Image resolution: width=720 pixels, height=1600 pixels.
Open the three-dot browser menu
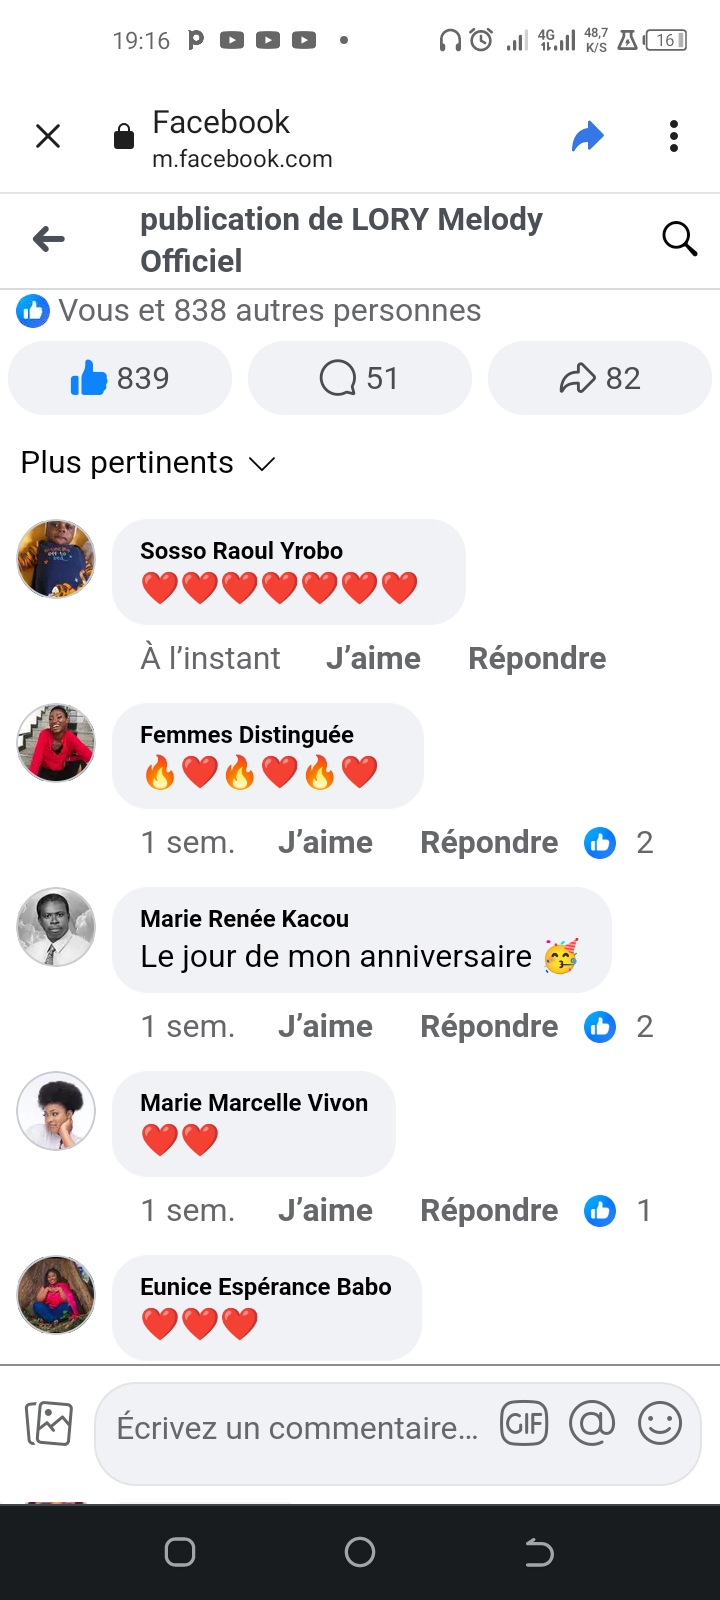click(x=674, y=136)
